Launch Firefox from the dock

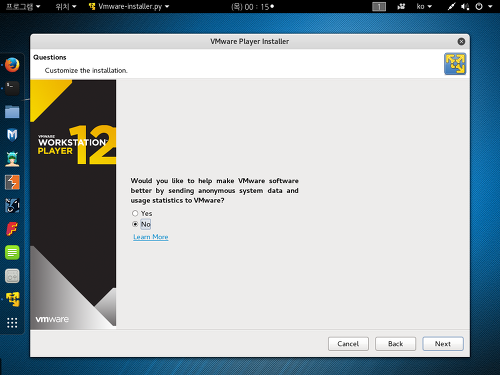click(x=12, y=65)
